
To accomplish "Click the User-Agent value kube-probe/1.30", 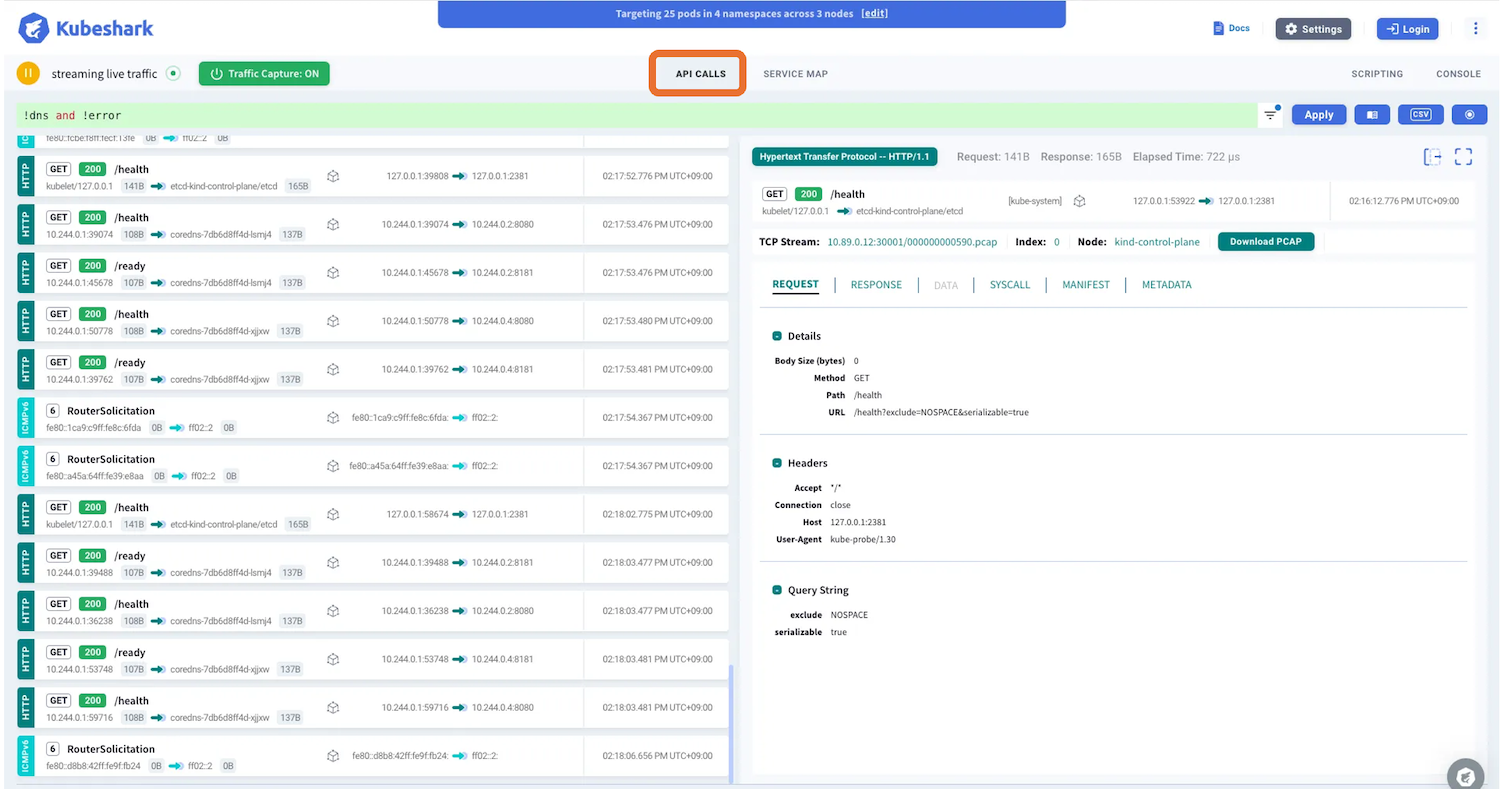I will click(862, 539).
